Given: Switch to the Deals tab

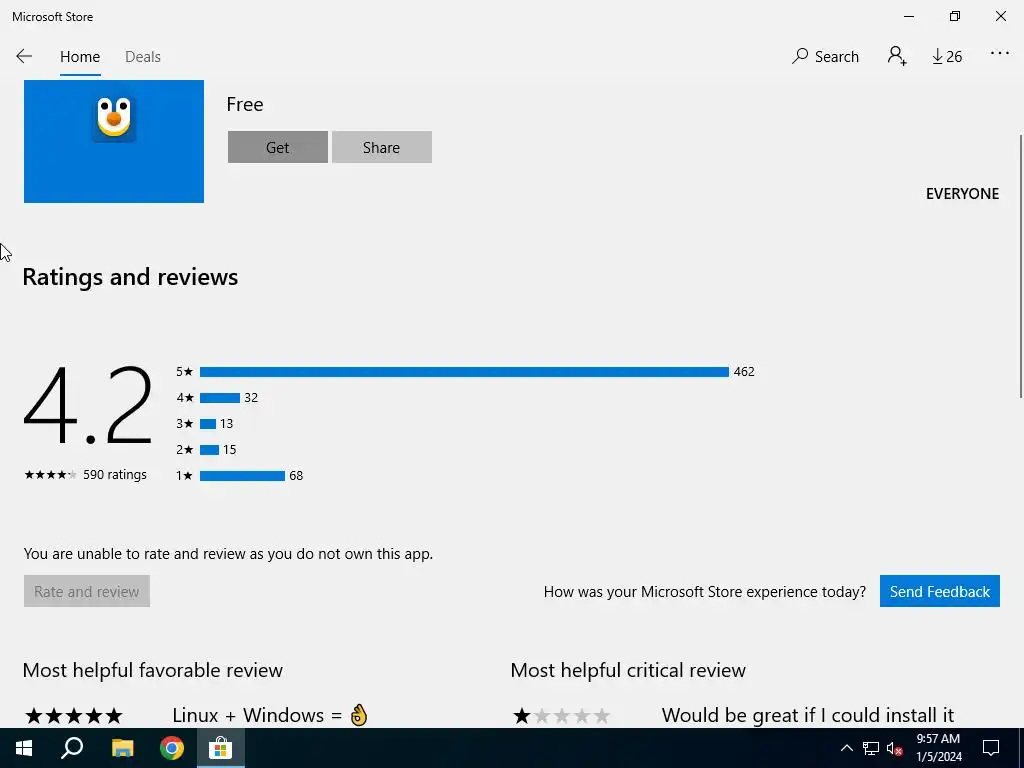Looking at the screenshot, I should 142,57.
